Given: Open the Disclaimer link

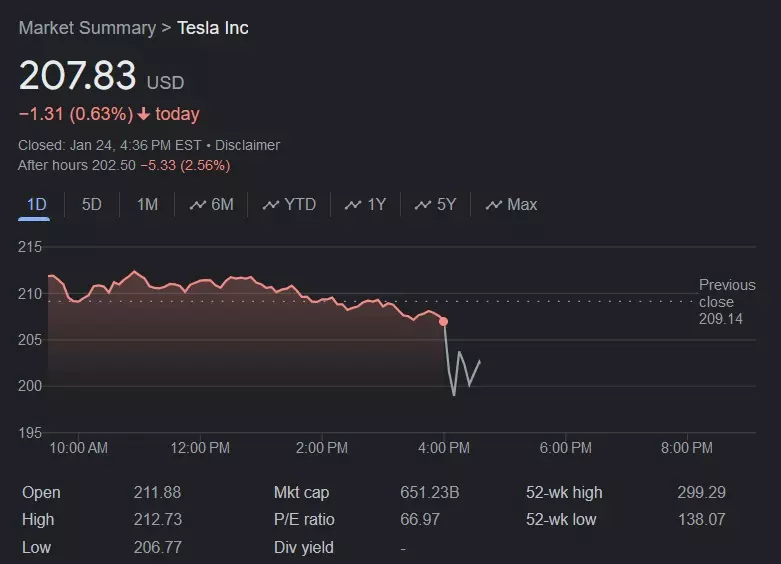Looking at the screenshot, I should tap(247, 145).
